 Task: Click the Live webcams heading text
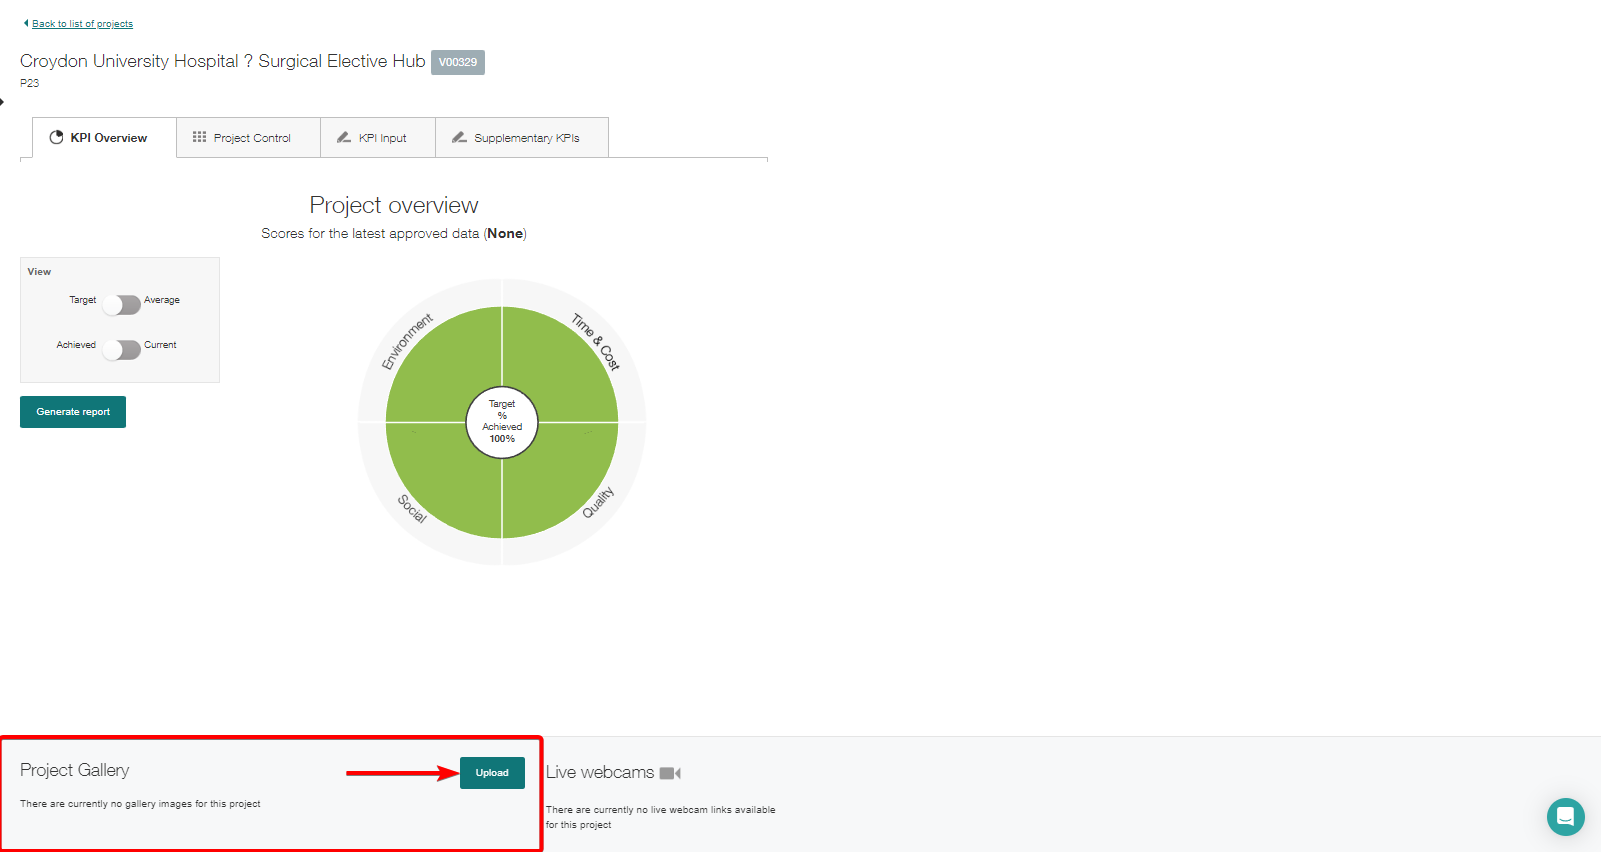pos(600,772)
